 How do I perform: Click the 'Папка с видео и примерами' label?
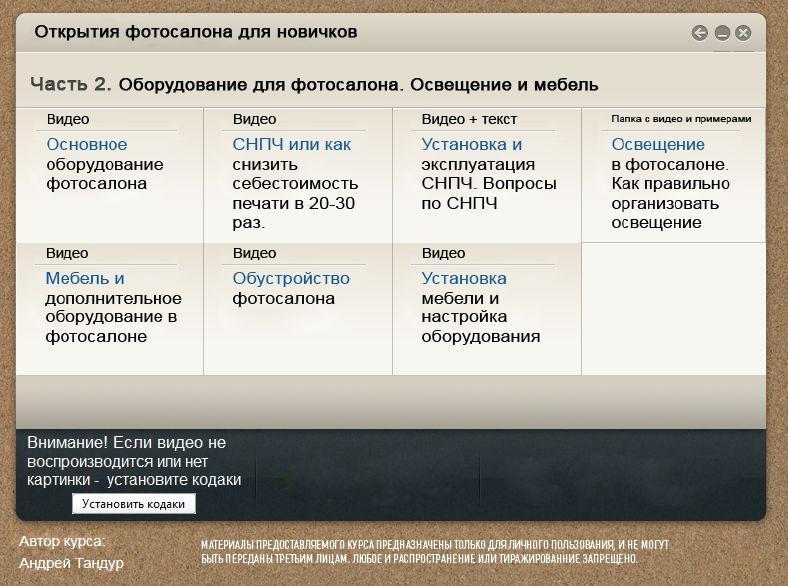point(680,119)
